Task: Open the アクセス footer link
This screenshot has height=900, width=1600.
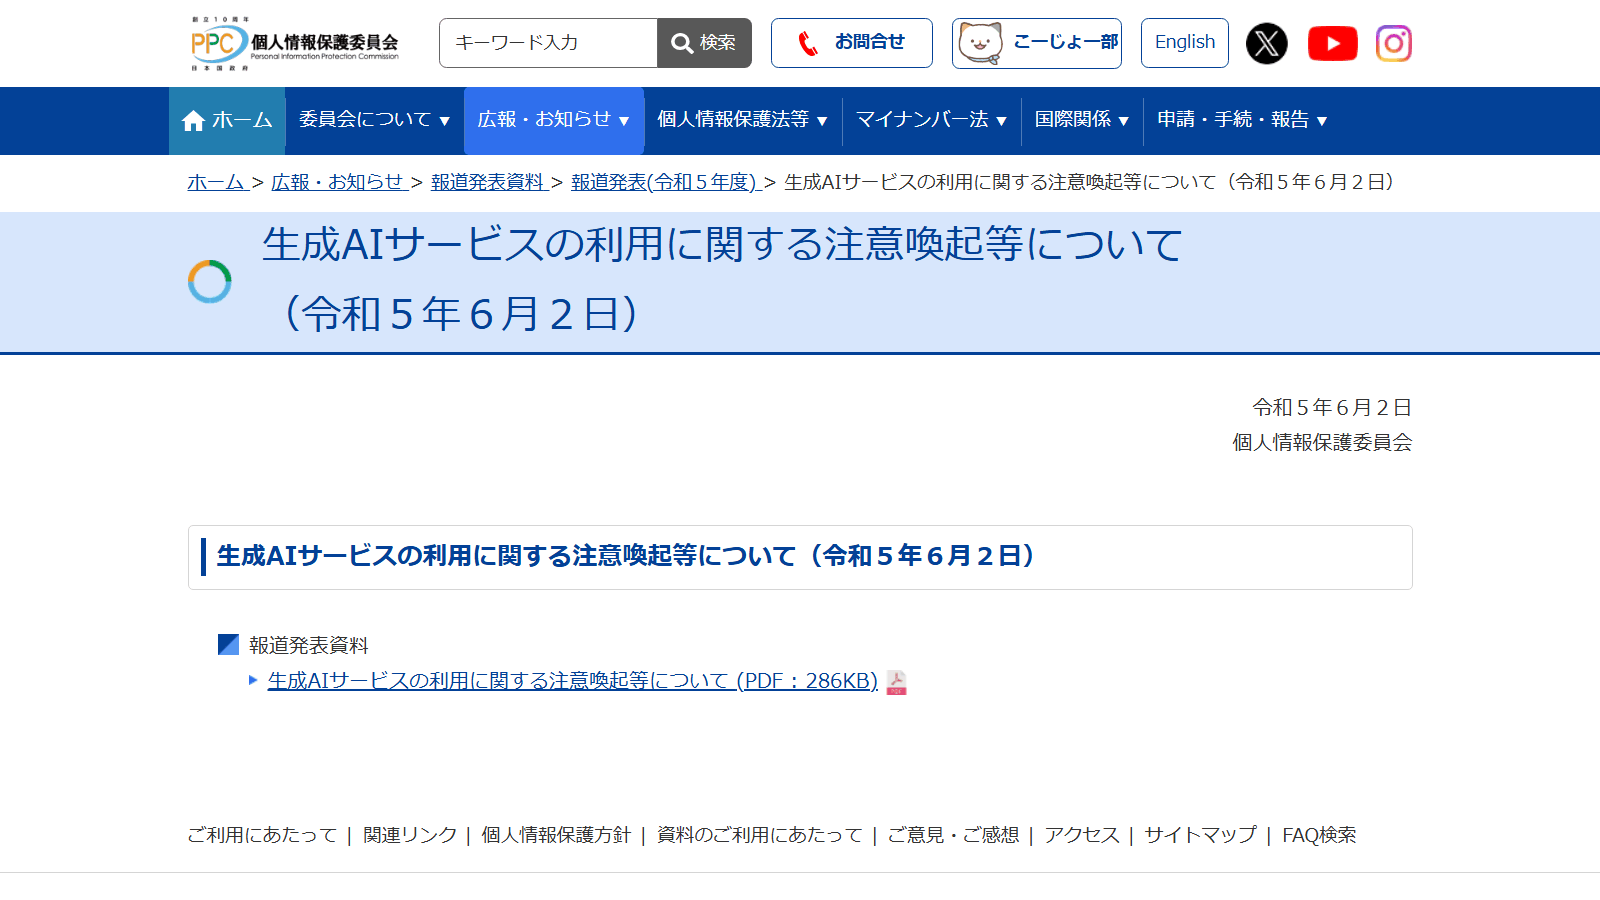Action: 1082,835
